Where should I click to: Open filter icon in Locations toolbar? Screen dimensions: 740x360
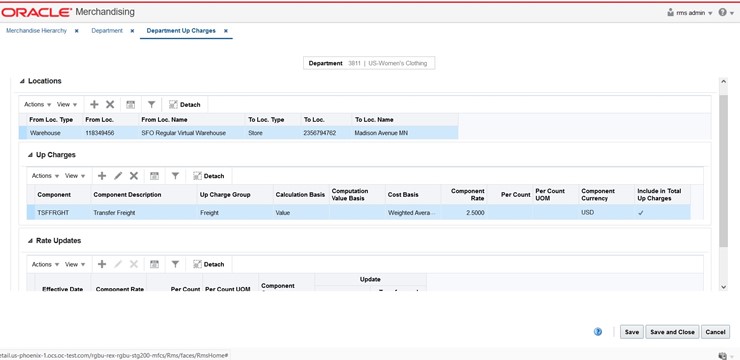click(x=151, y=105)
